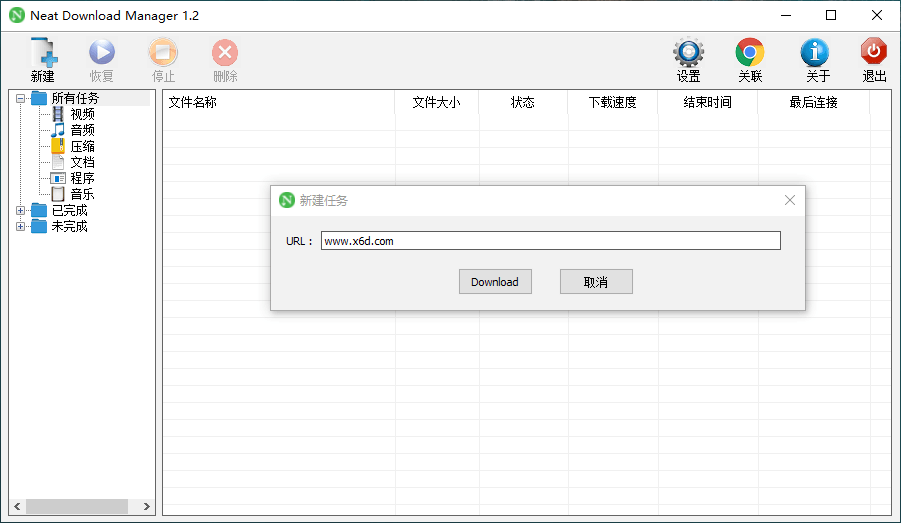This screenshot has height=523, width=901.
Task: Click into the URL input field
Action: click(x=550, y=241)
